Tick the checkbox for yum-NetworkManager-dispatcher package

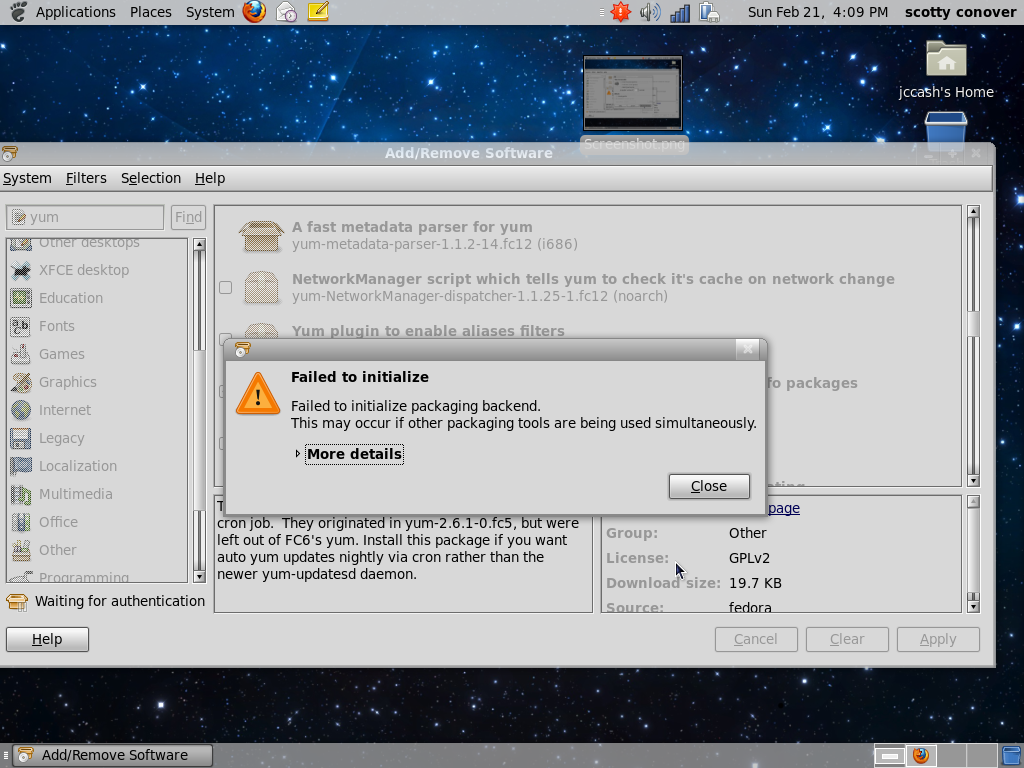pyautogui.click(x=225, y=287)
